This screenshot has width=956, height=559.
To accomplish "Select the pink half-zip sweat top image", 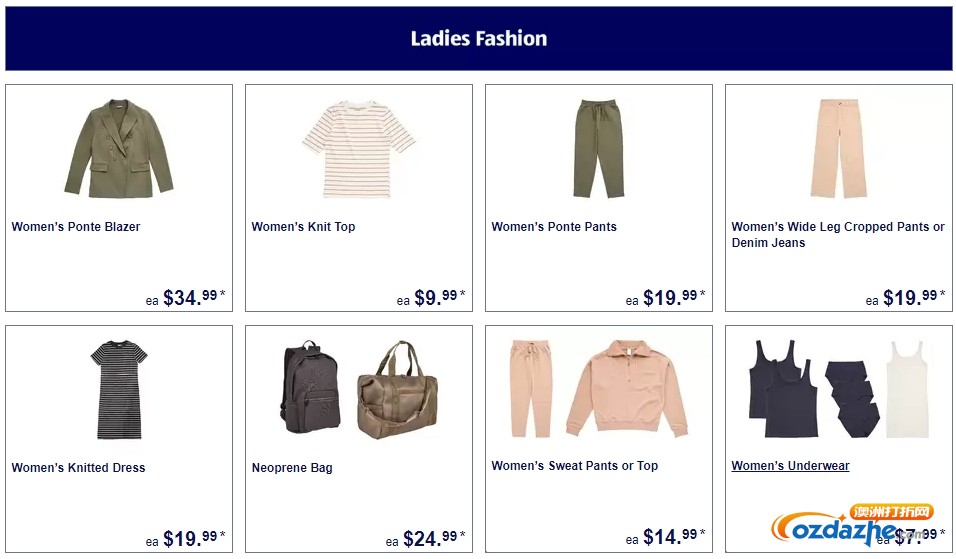I will [x=627, y=388].
